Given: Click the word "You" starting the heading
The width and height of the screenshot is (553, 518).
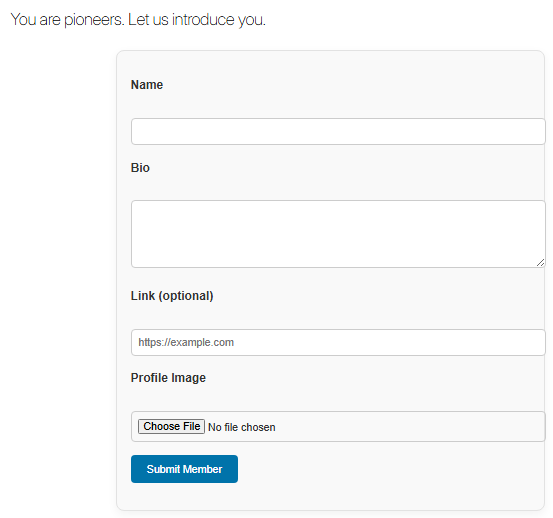Looking at the screenshot, I should [x=23, y=20].
